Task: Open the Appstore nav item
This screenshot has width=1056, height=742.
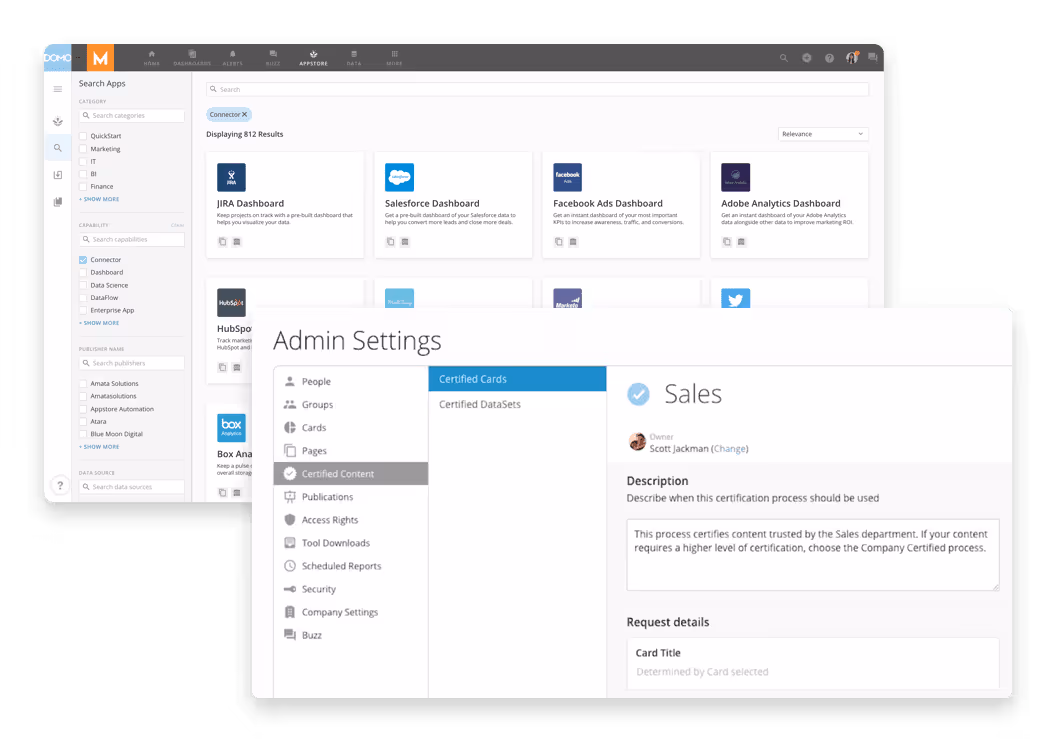Action: pyautogui.click(x=313, y=58)
